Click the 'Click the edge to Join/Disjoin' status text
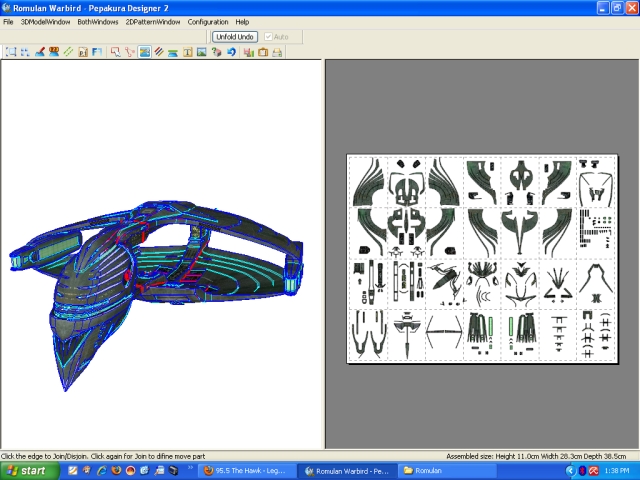The width and height of the screenshot is (640, 480). pyautogui.click(x=103, y=456)
